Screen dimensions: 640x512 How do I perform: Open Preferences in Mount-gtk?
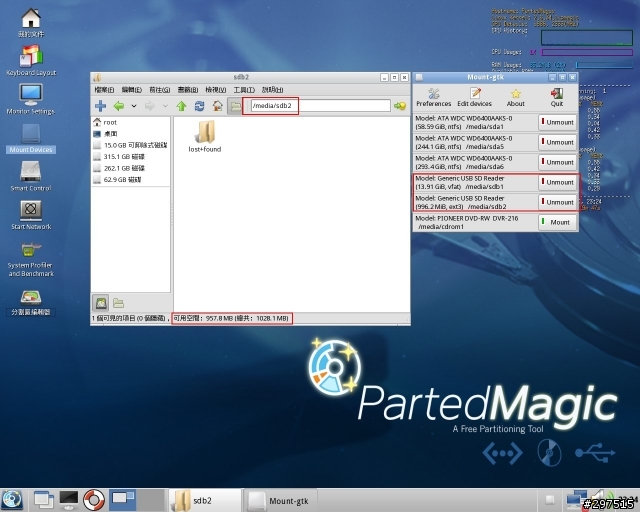tap(433, 97)
